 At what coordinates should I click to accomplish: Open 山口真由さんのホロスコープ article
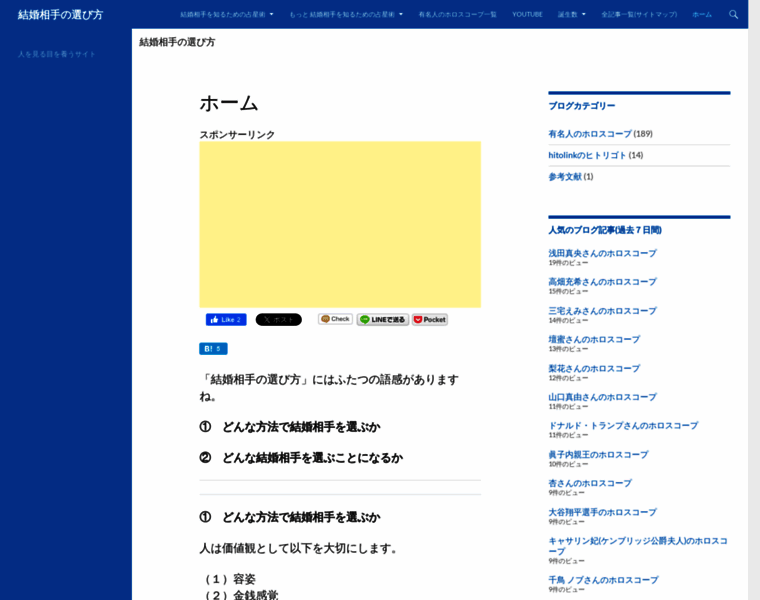(x=602, y=397)
